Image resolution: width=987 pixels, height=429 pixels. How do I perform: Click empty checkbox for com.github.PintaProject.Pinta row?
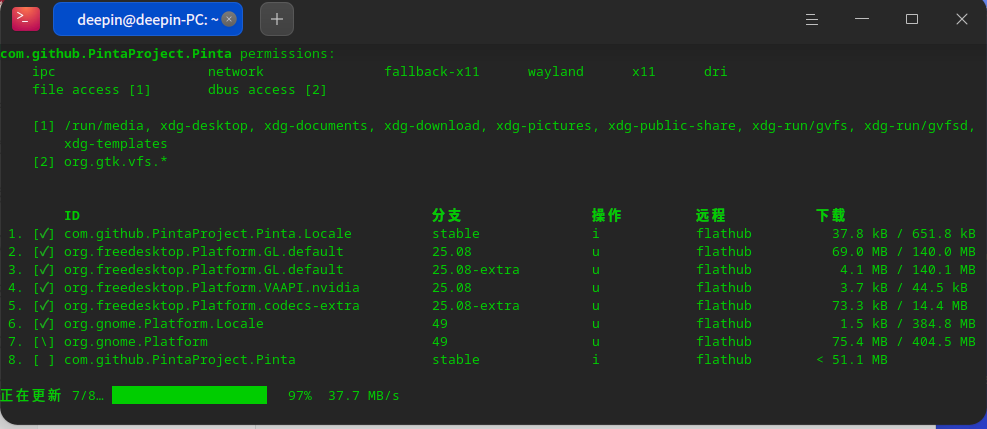pyautogui.click(x=44, y=360)
